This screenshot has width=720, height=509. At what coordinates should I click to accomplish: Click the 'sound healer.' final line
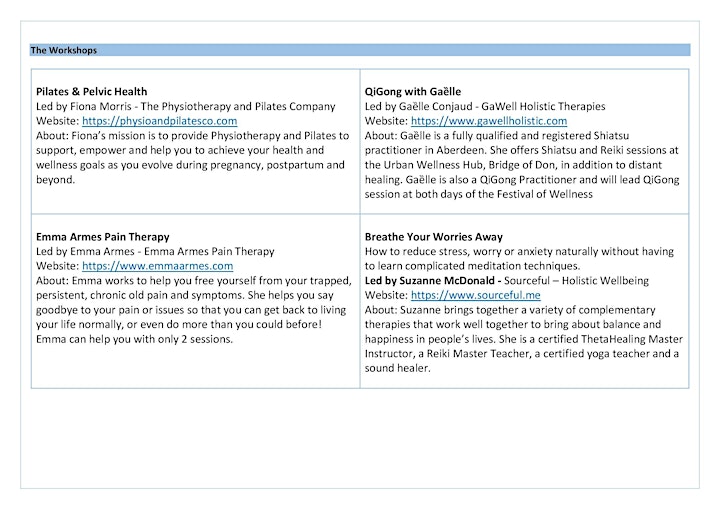point(397,368)
